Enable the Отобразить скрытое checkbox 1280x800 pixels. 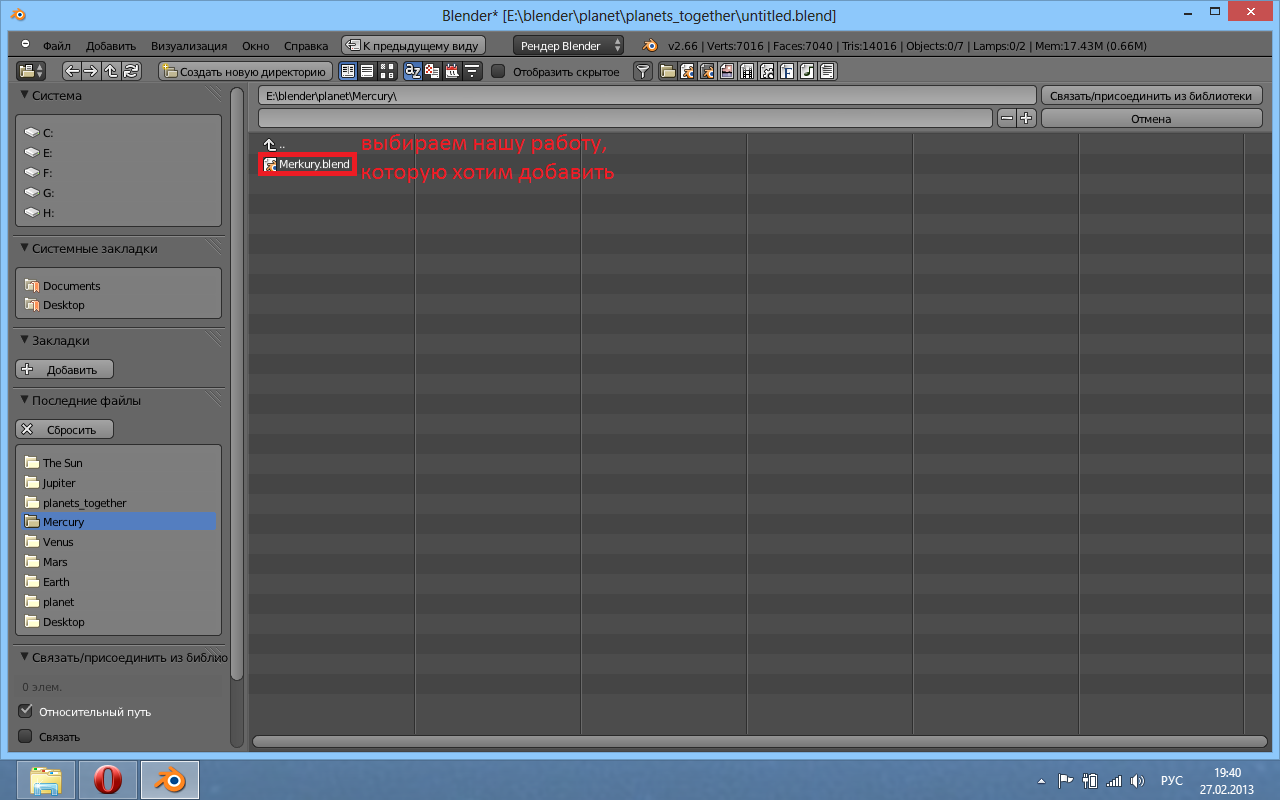[498, 71]
